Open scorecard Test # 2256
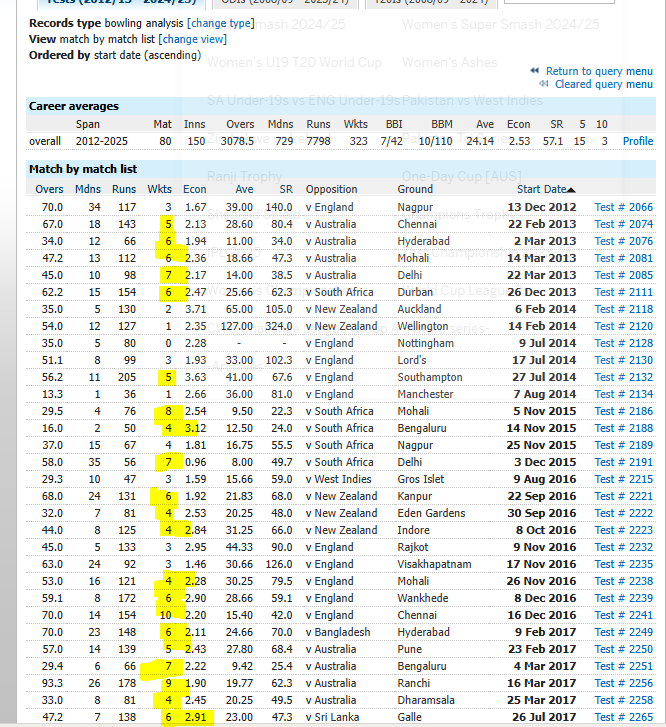 click(x=623, y=683)
